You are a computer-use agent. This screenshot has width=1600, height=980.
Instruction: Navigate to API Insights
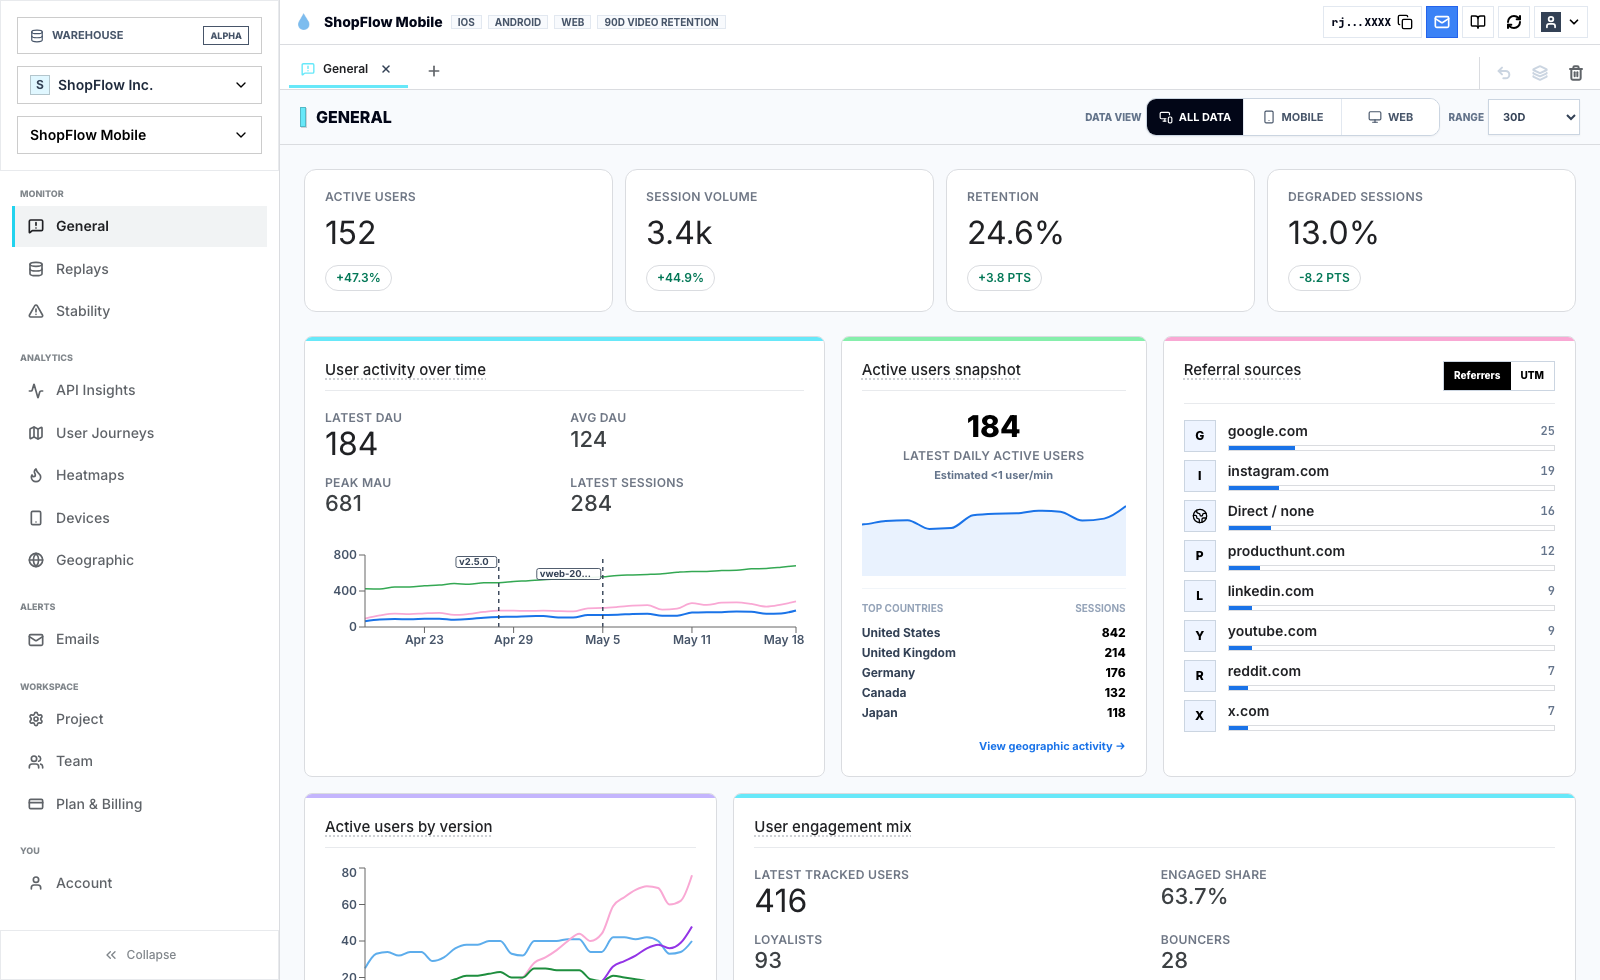(140, 390)
